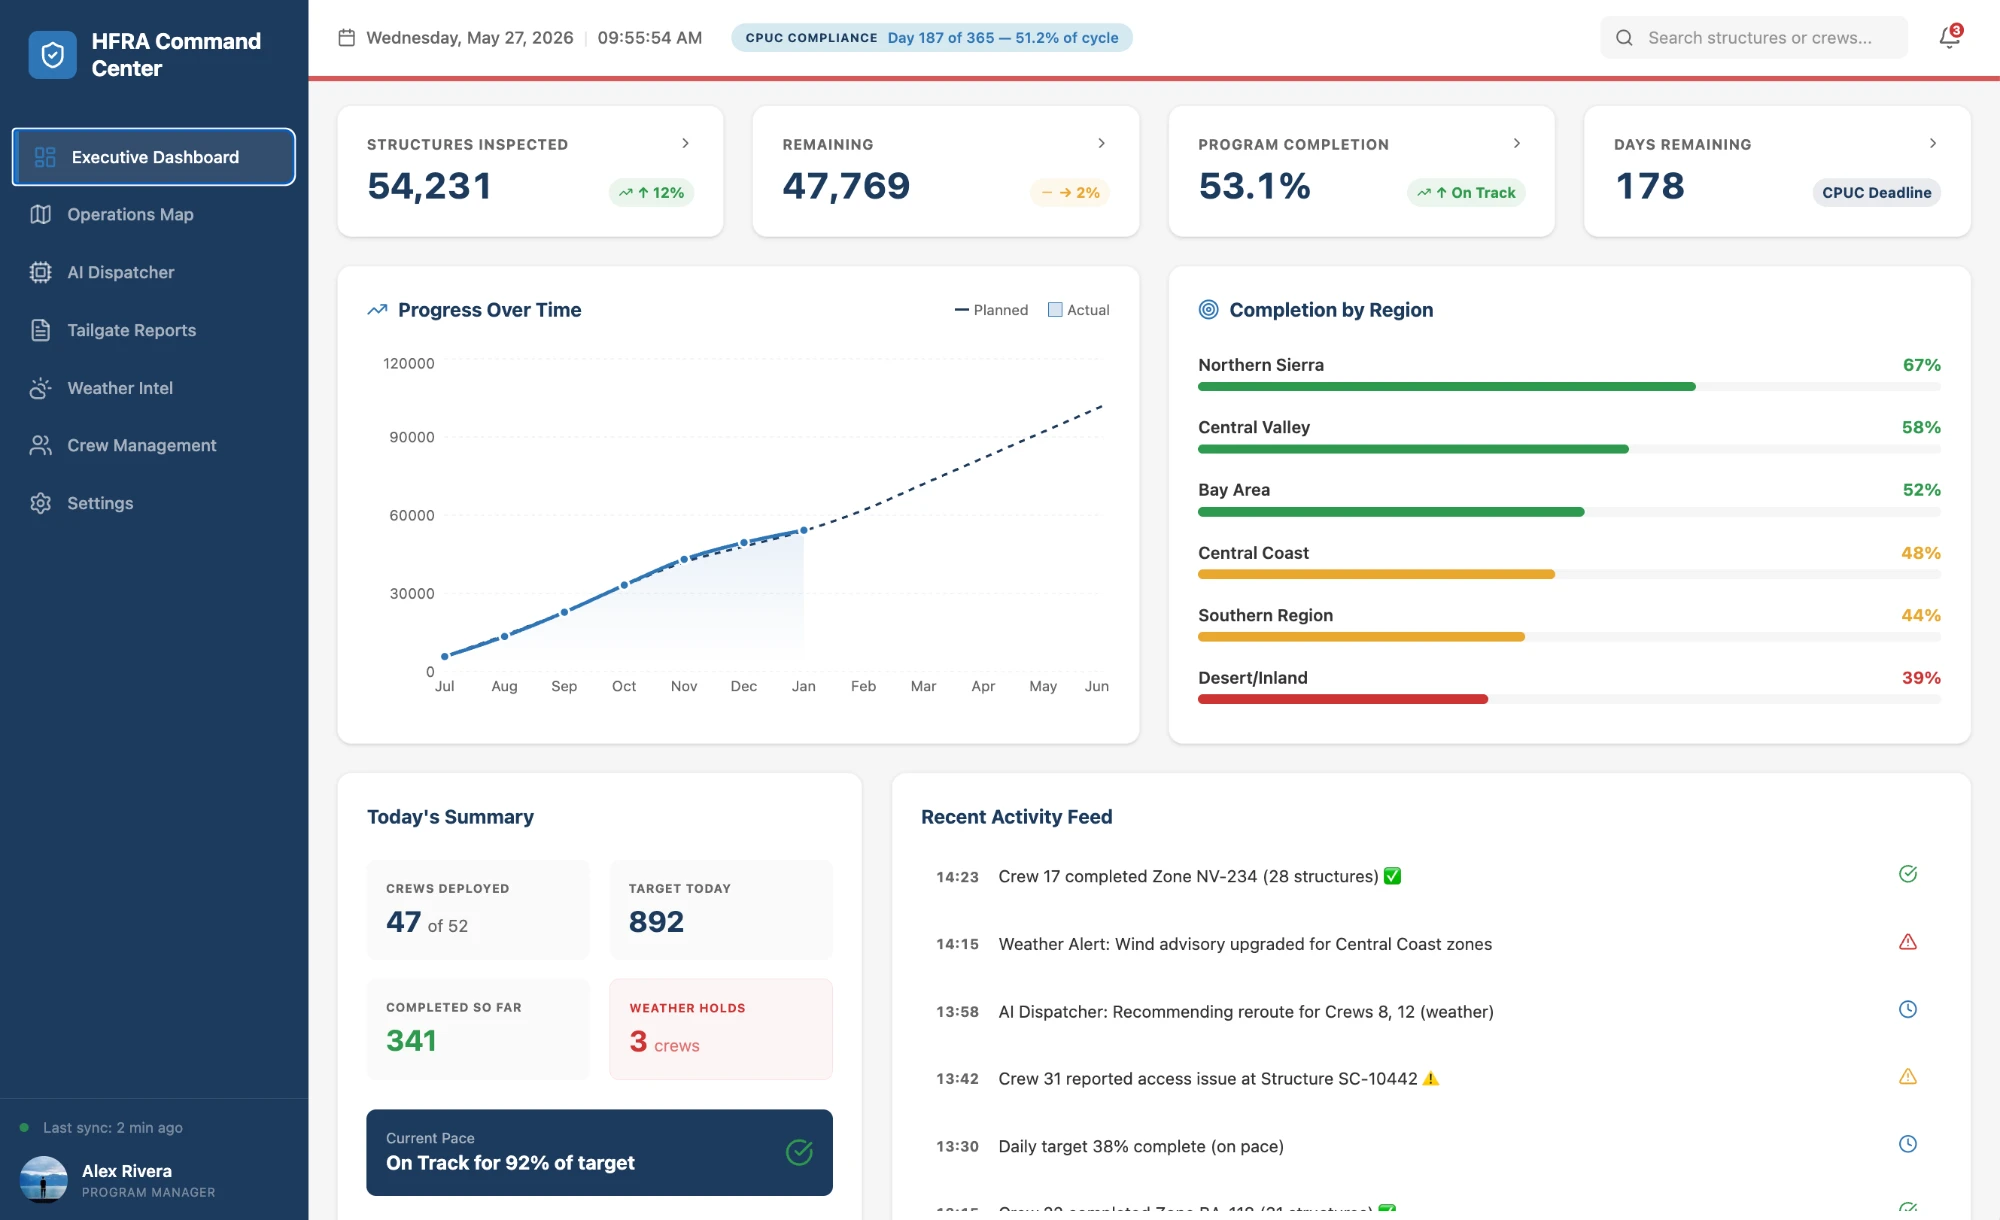Open the Settings page
Viewport: 2000px width, 1220px height.
tap(154, 503)
